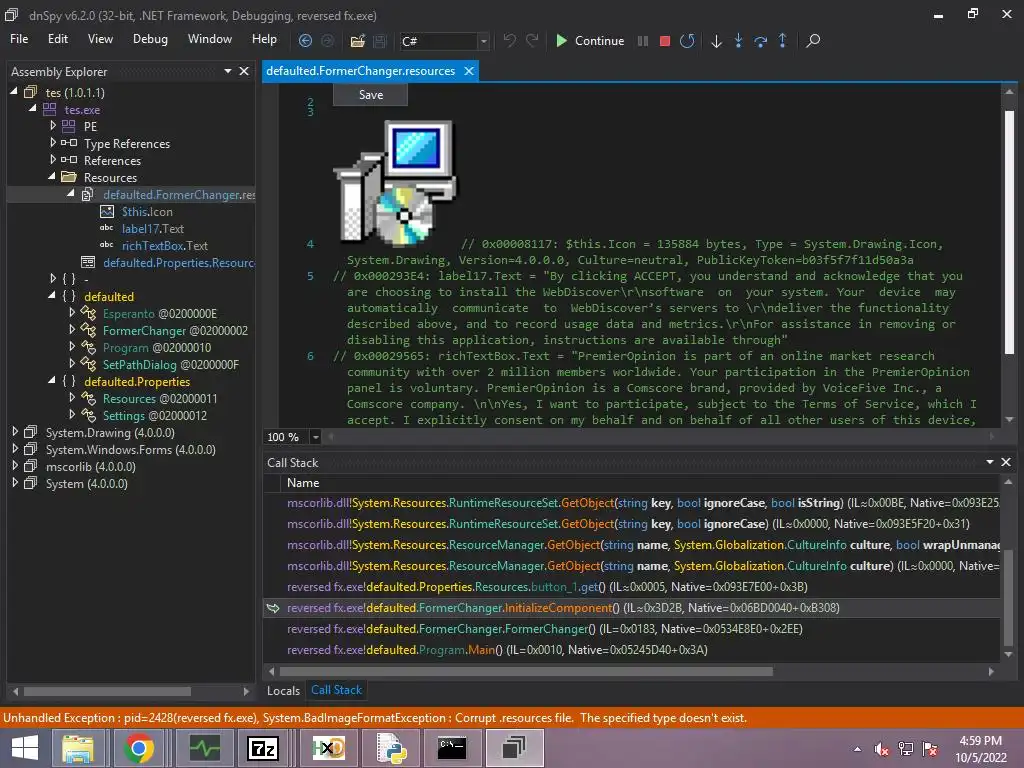Screen dimensions: 1024x768
Task: Expand Type References node
Action: tap(53, 142)
